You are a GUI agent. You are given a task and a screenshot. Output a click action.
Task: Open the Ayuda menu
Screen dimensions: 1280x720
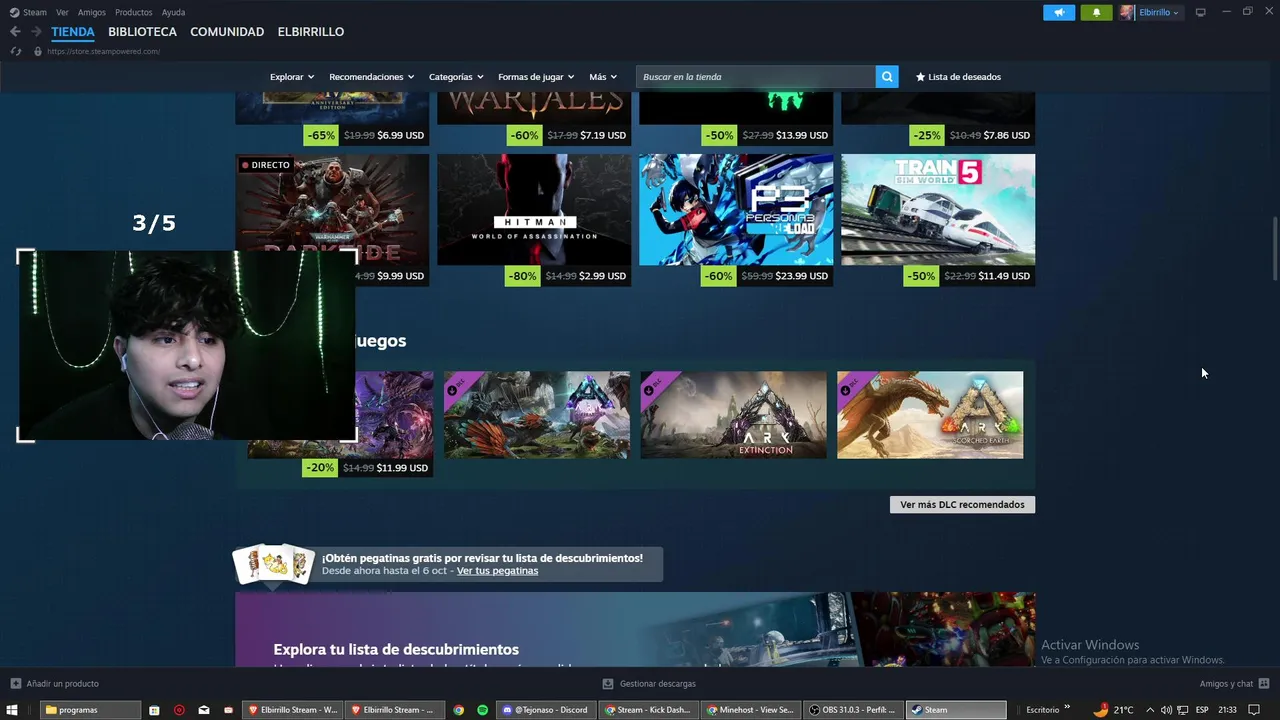click(x=173, y=12)
